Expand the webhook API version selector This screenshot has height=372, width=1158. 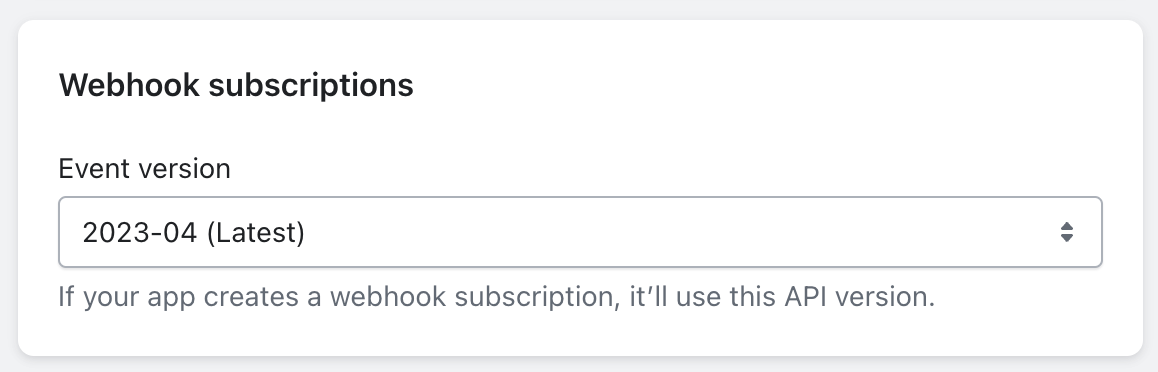580,232
